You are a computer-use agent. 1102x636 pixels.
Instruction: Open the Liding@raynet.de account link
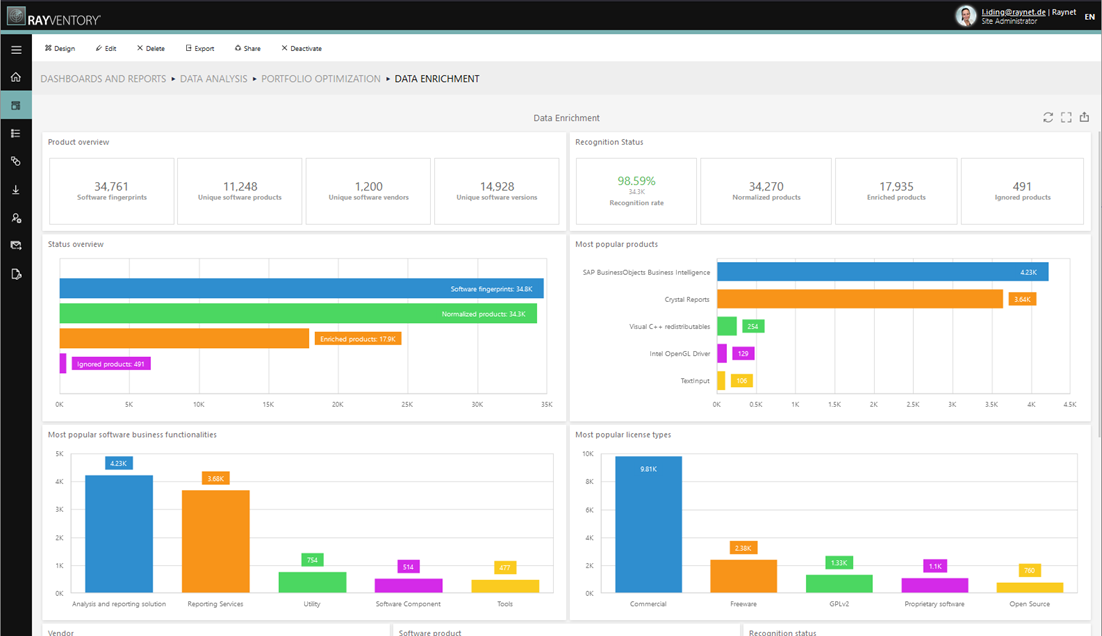point(1013,11)
